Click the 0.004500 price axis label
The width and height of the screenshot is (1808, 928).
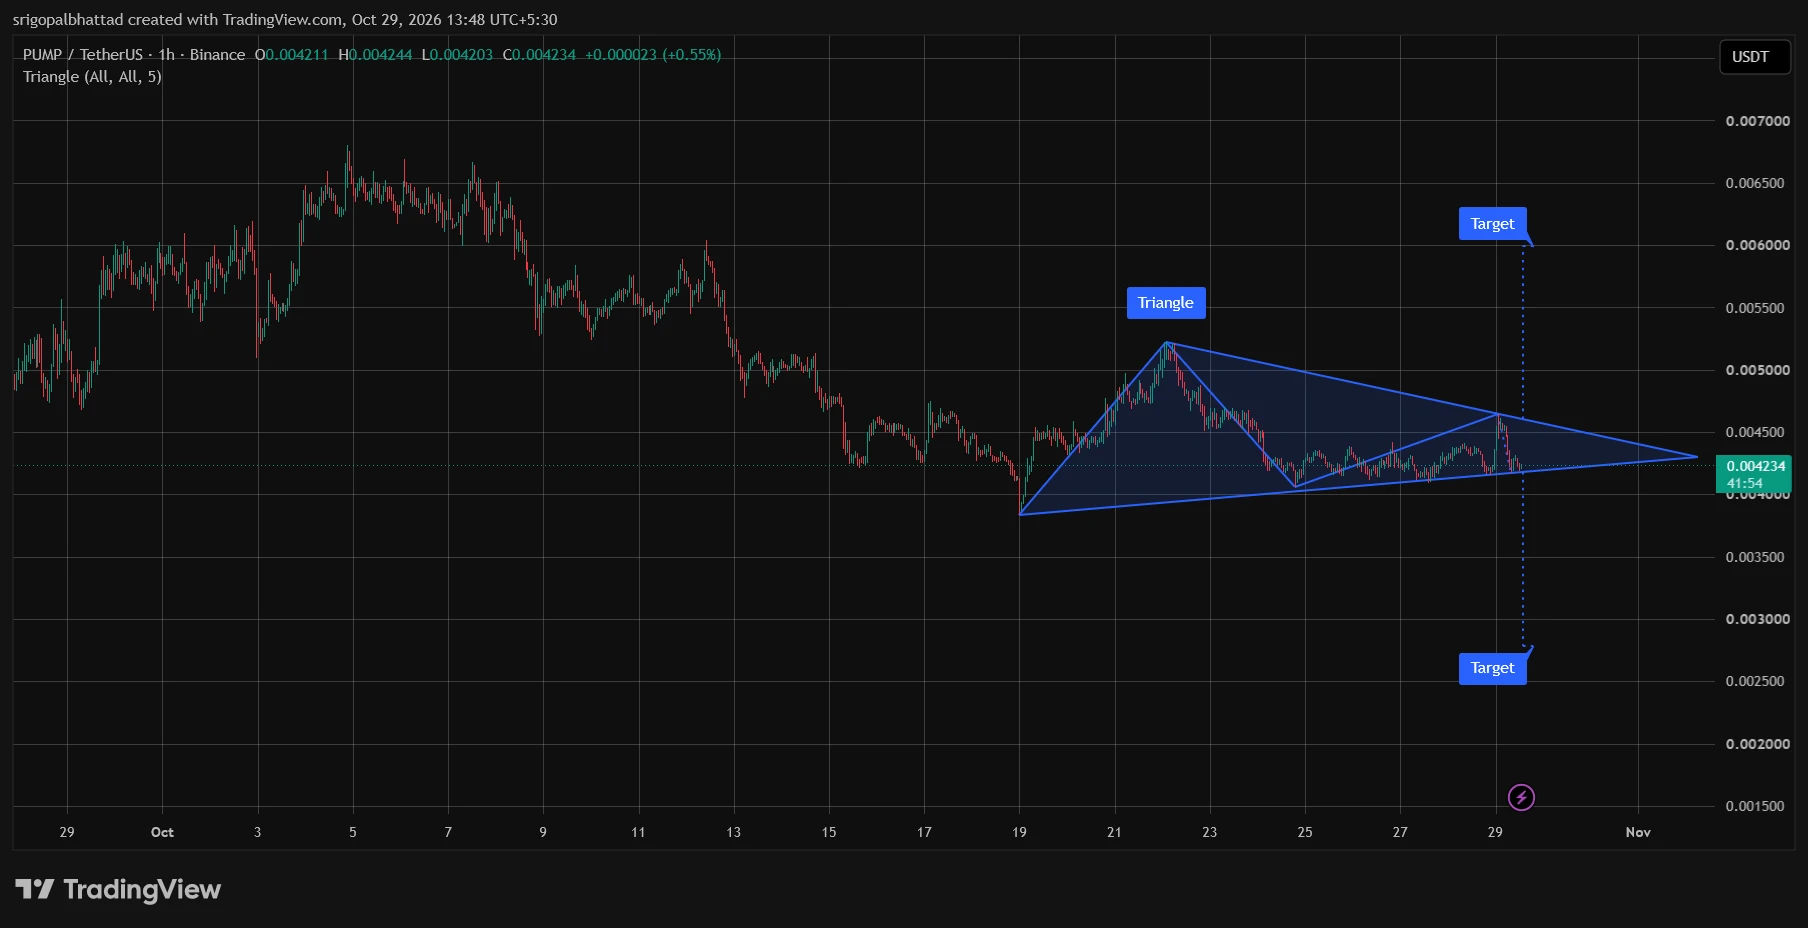tap(1755, 432)
